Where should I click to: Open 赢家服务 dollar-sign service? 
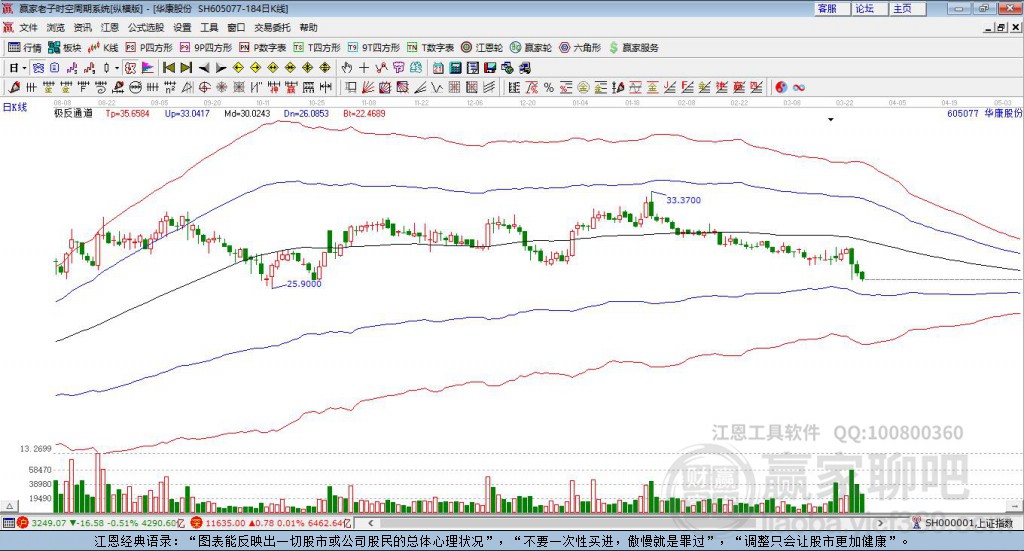pyautogui.click(x=634, y=48)
